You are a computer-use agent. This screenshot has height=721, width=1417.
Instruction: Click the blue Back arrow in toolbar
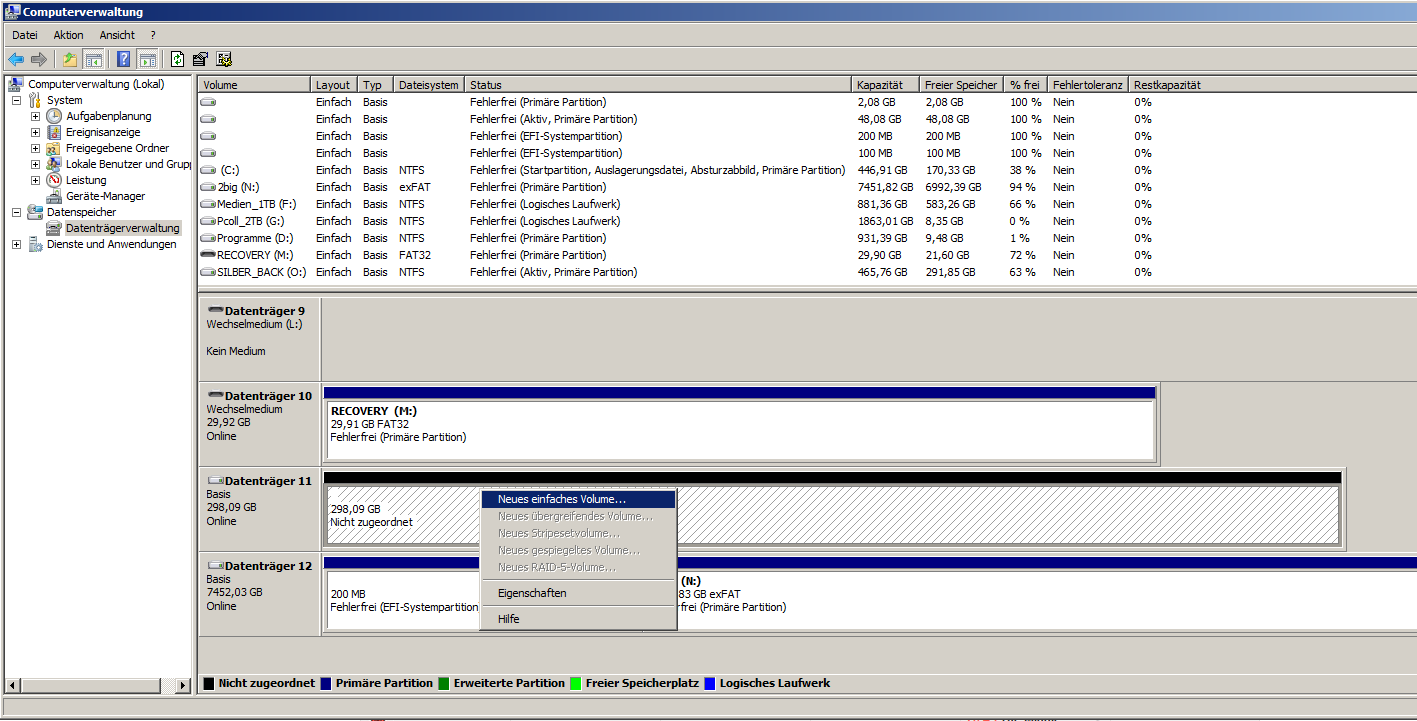[x=16, y=59]
